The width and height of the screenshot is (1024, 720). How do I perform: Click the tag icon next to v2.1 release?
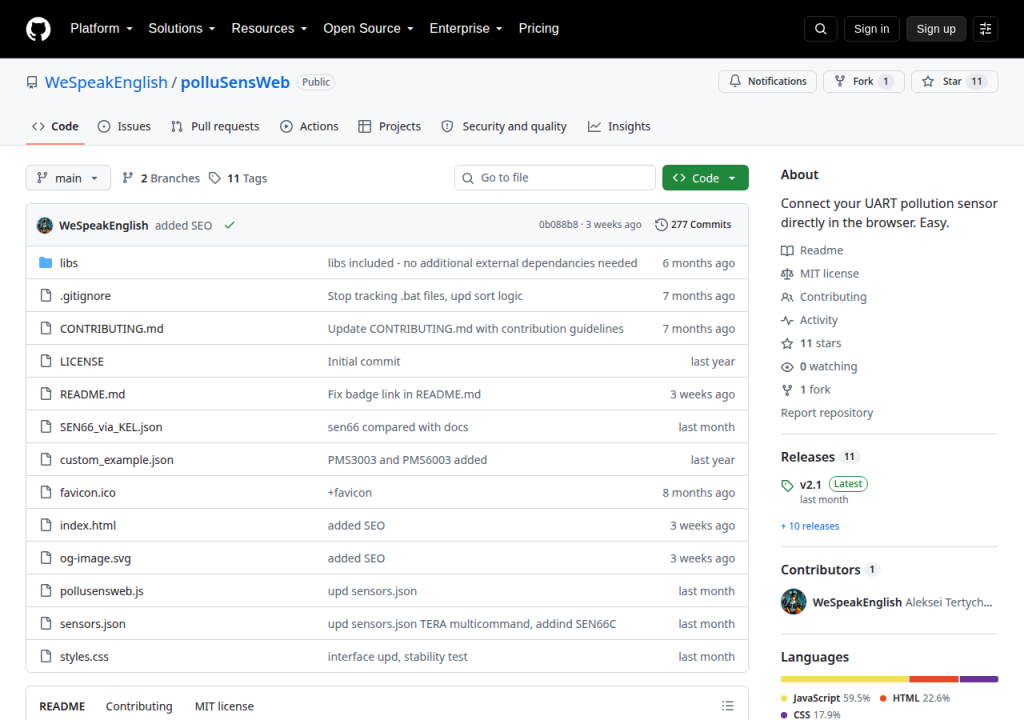point(787,485)
